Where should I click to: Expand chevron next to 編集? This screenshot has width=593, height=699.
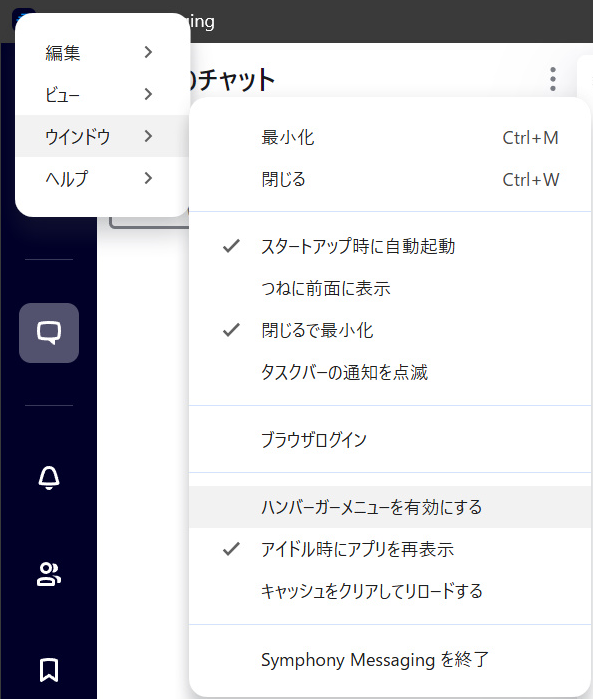[x=148, y=53]
